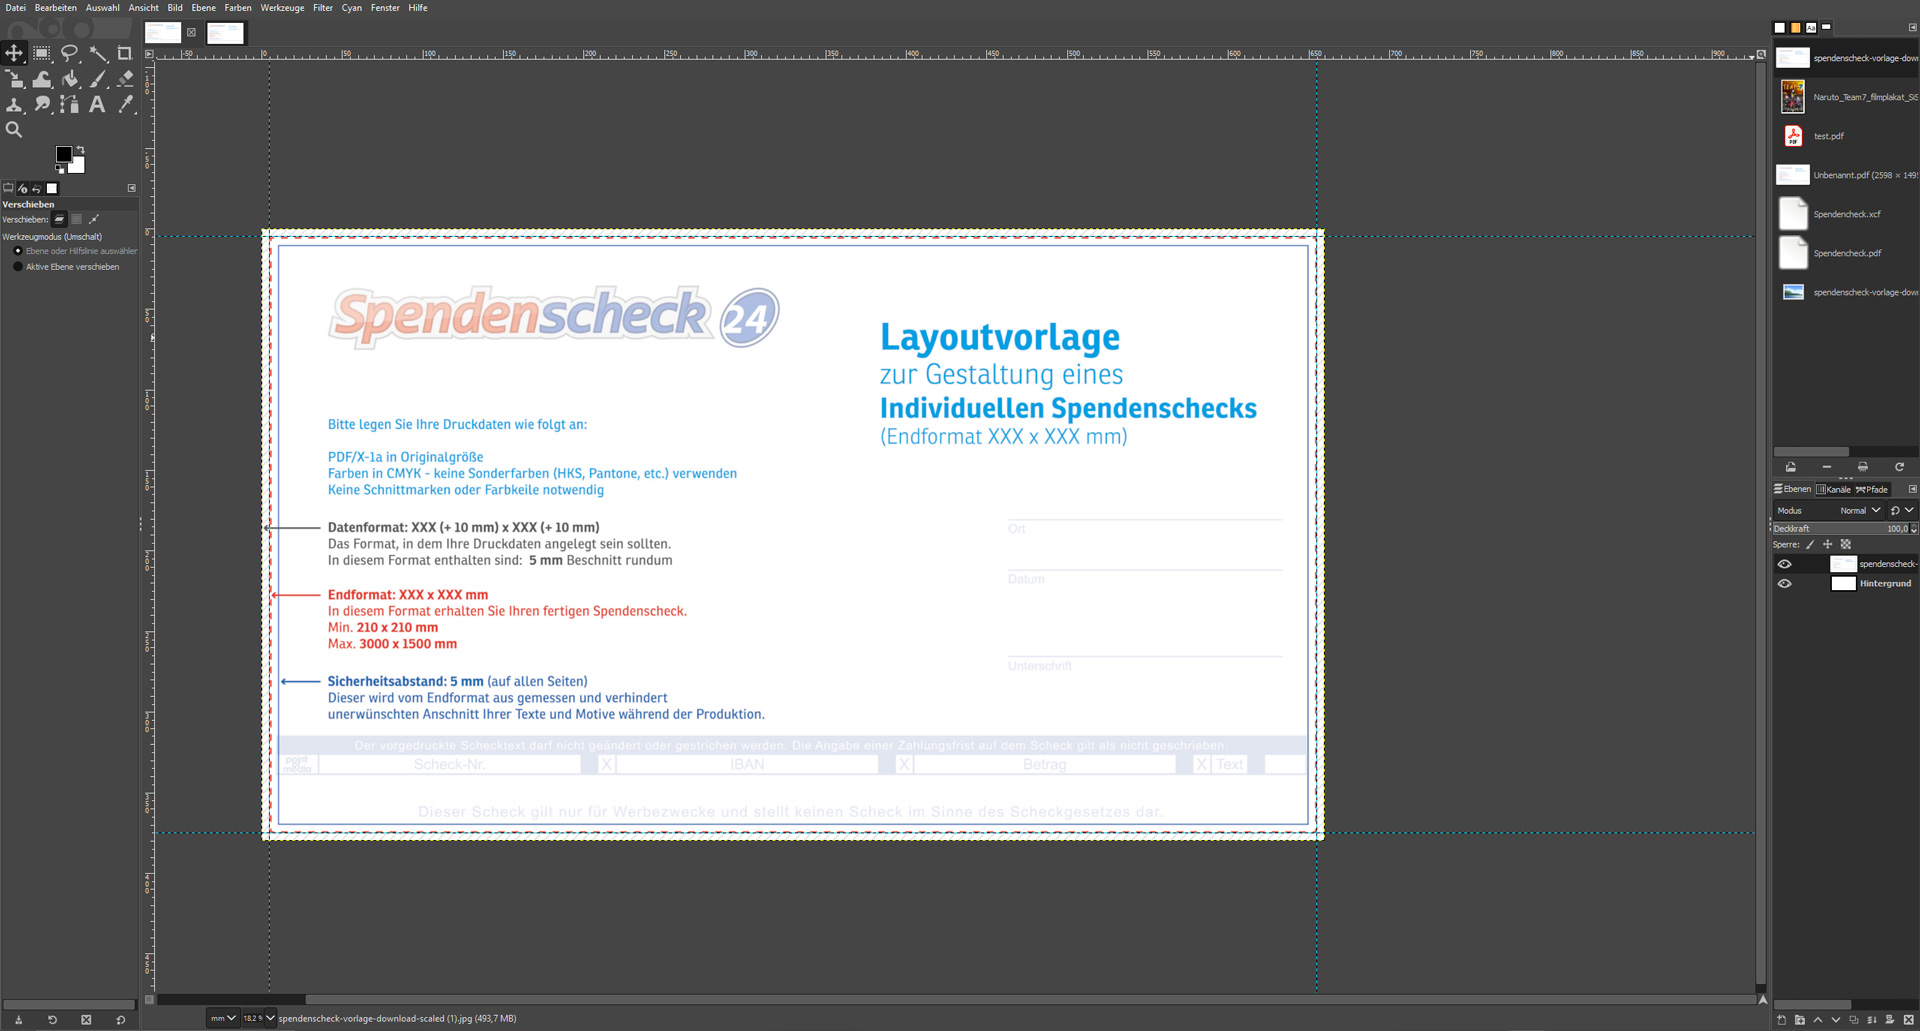Select the Clone stamp tool
Screen dimensions: 1920x1031
point(14,104)
